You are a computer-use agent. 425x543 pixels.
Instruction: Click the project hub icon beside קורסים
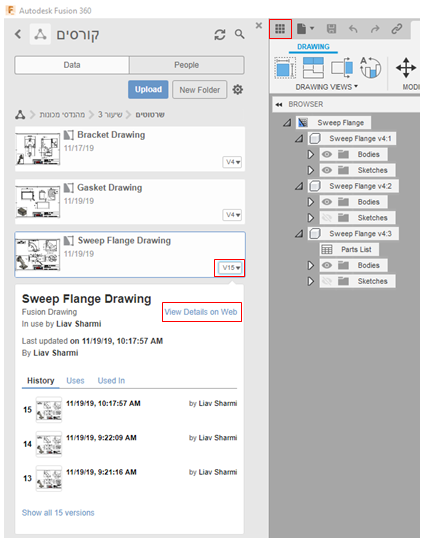(40, 34)
